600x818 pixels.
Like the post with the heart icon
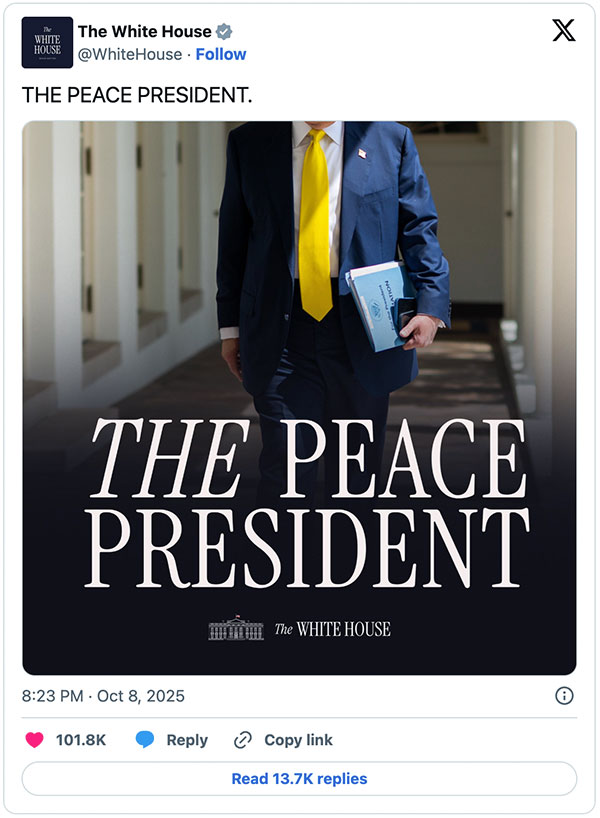click(x=34, y=740)
